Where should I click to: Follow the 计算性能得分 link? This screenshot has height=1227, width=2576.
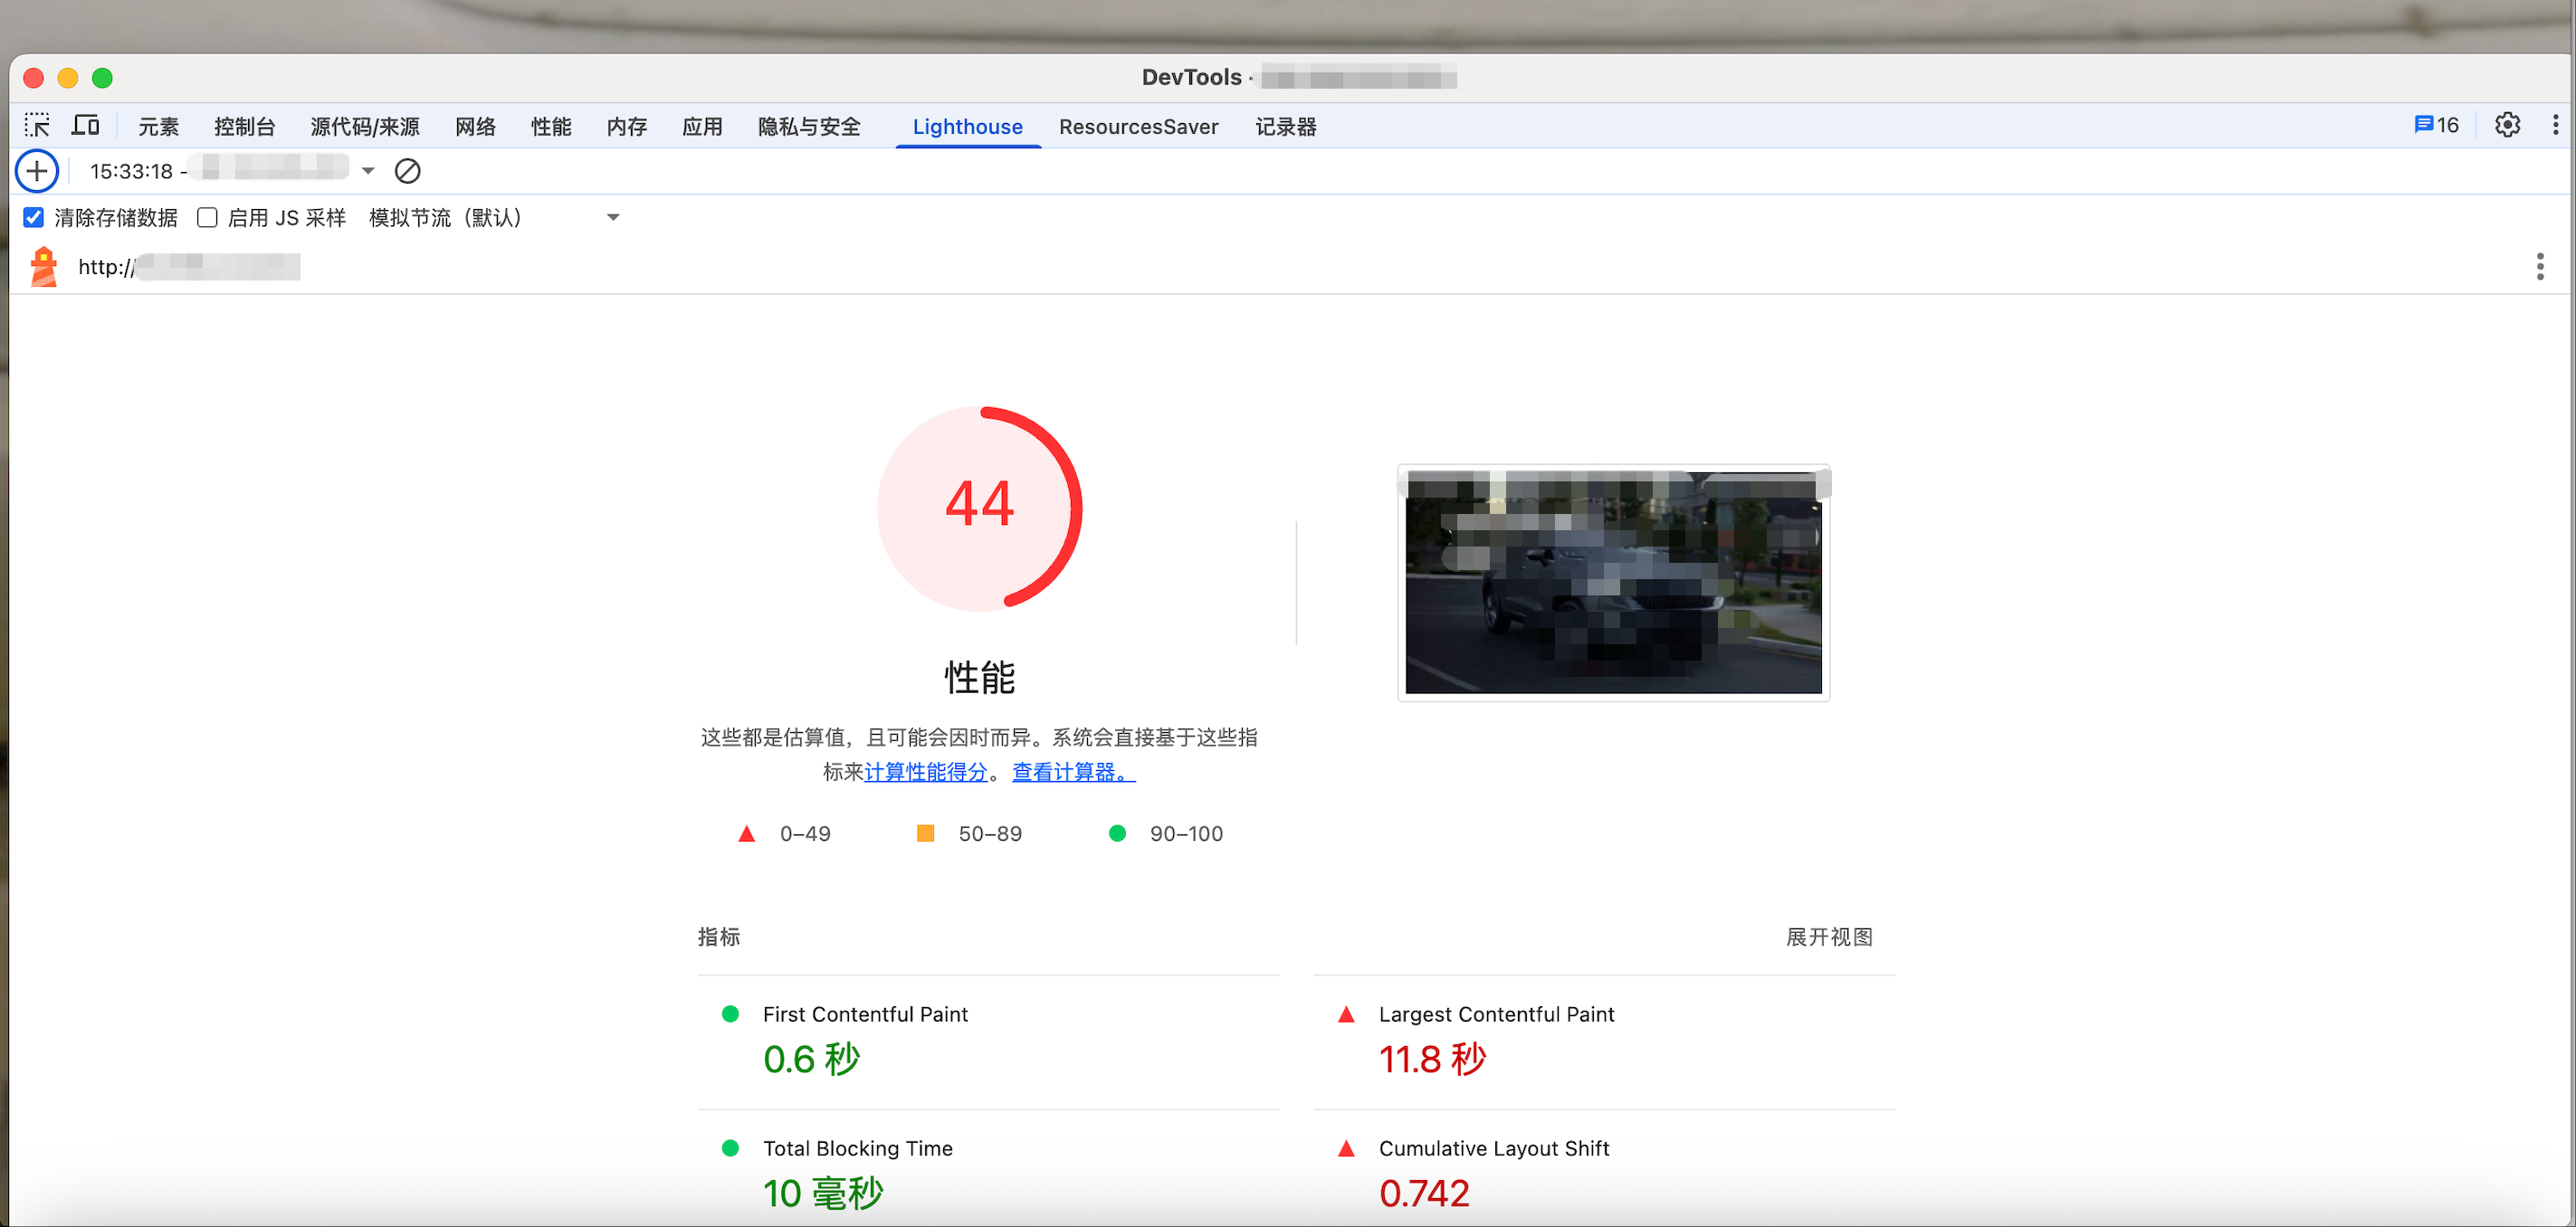[925, 772]
